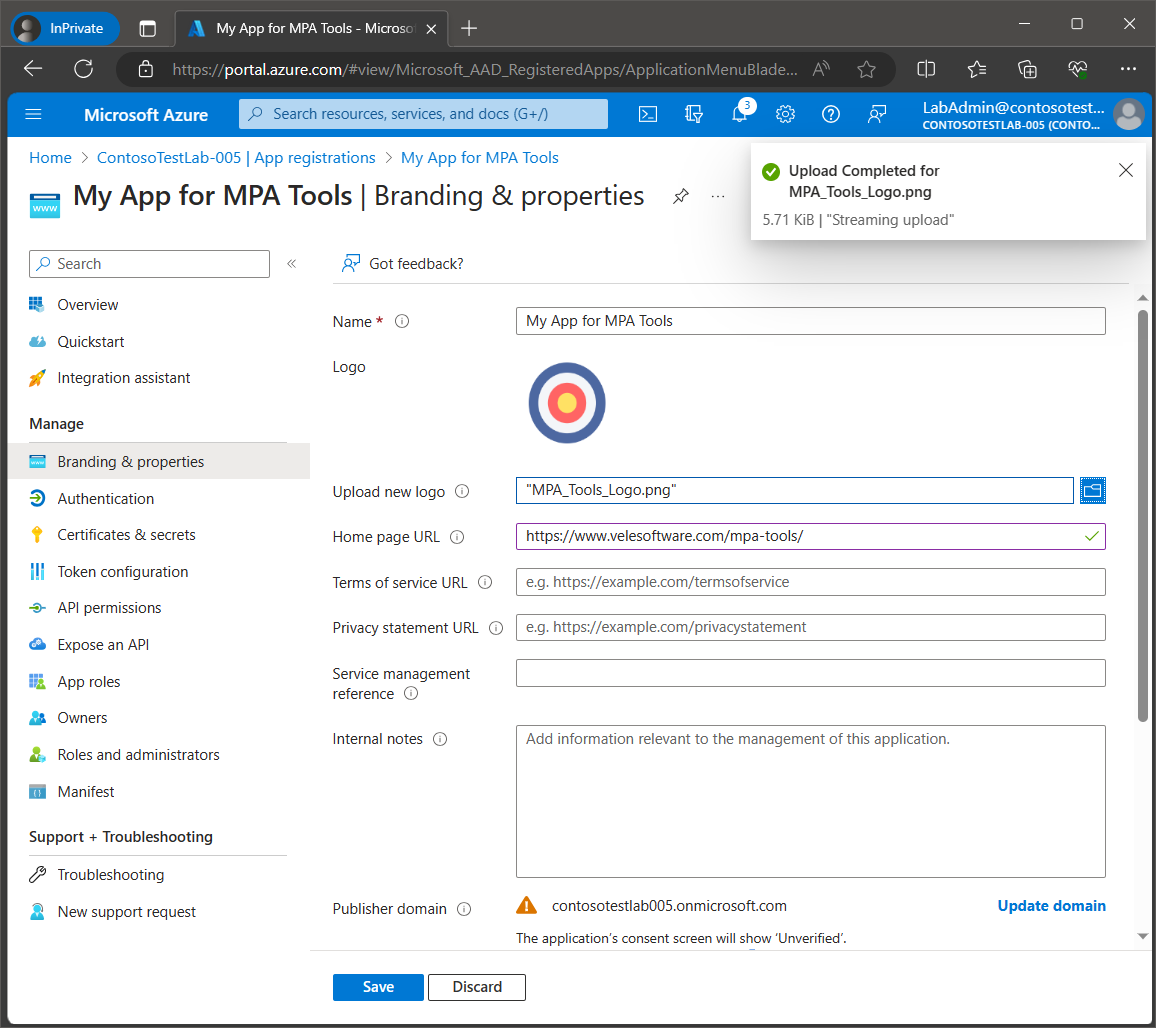1156x1028 pixels.
Task: Click the blade vertical scrollbar
Action: pos(1142,516)
